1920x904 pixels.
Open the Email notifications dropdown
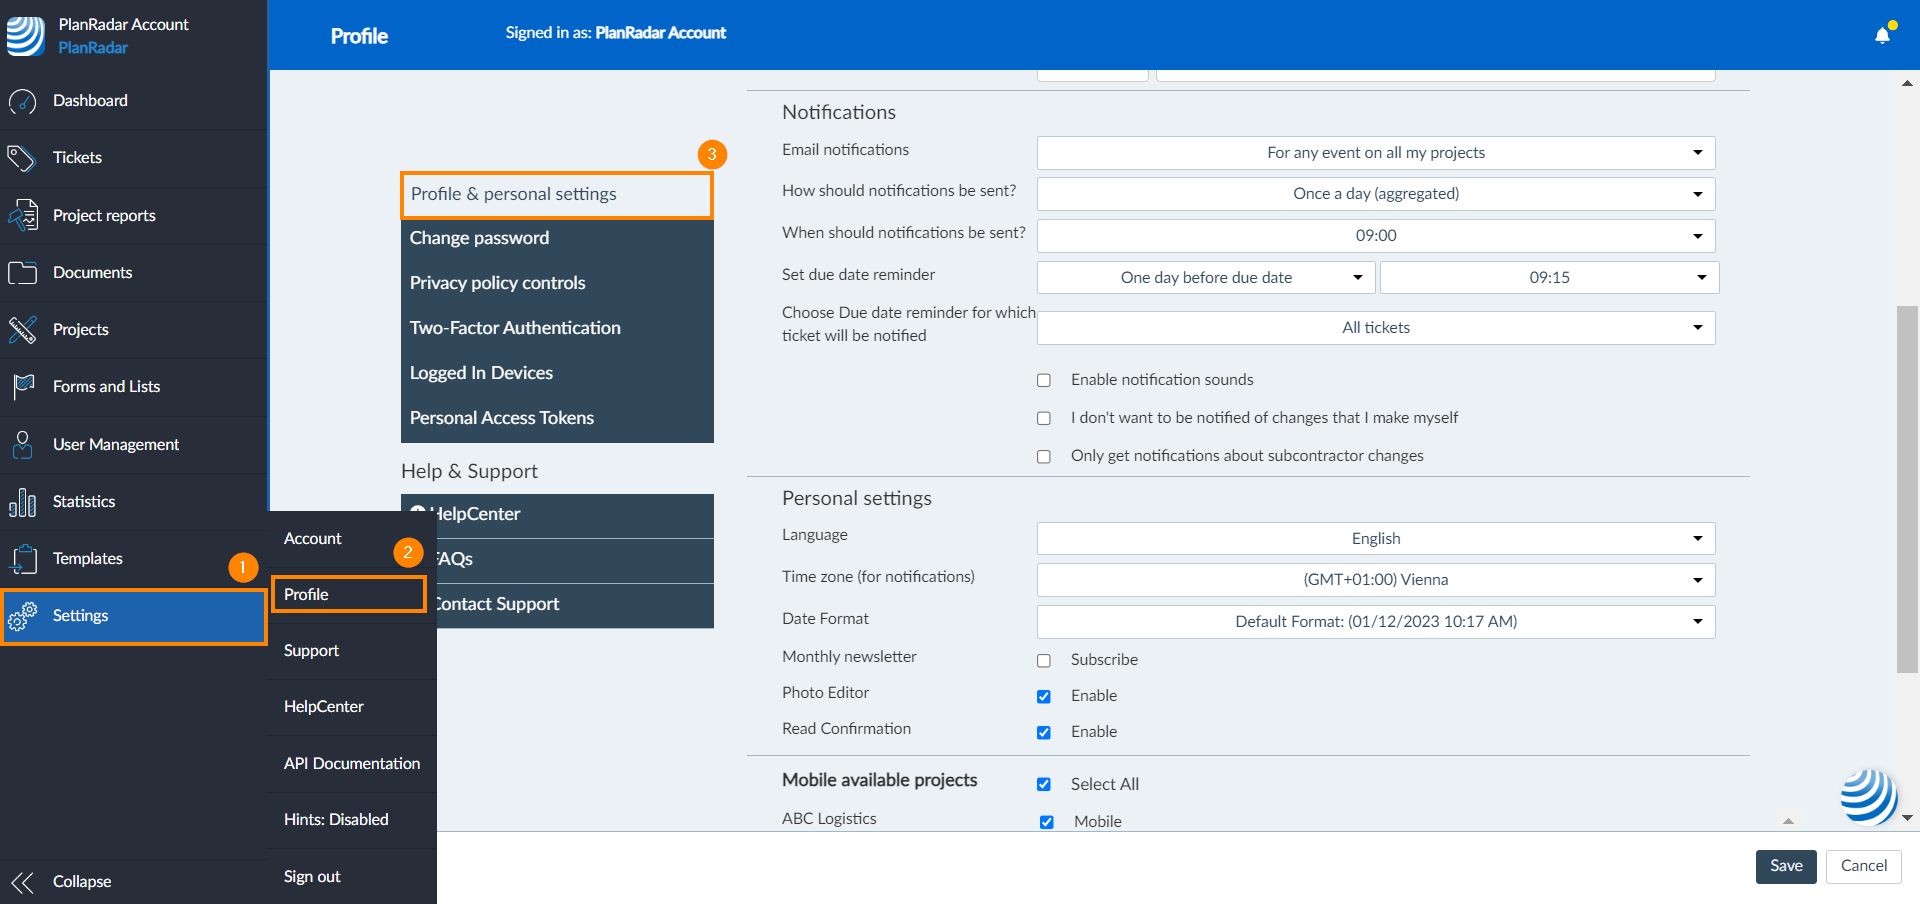pyautogui.click(x=1375, y=153)
